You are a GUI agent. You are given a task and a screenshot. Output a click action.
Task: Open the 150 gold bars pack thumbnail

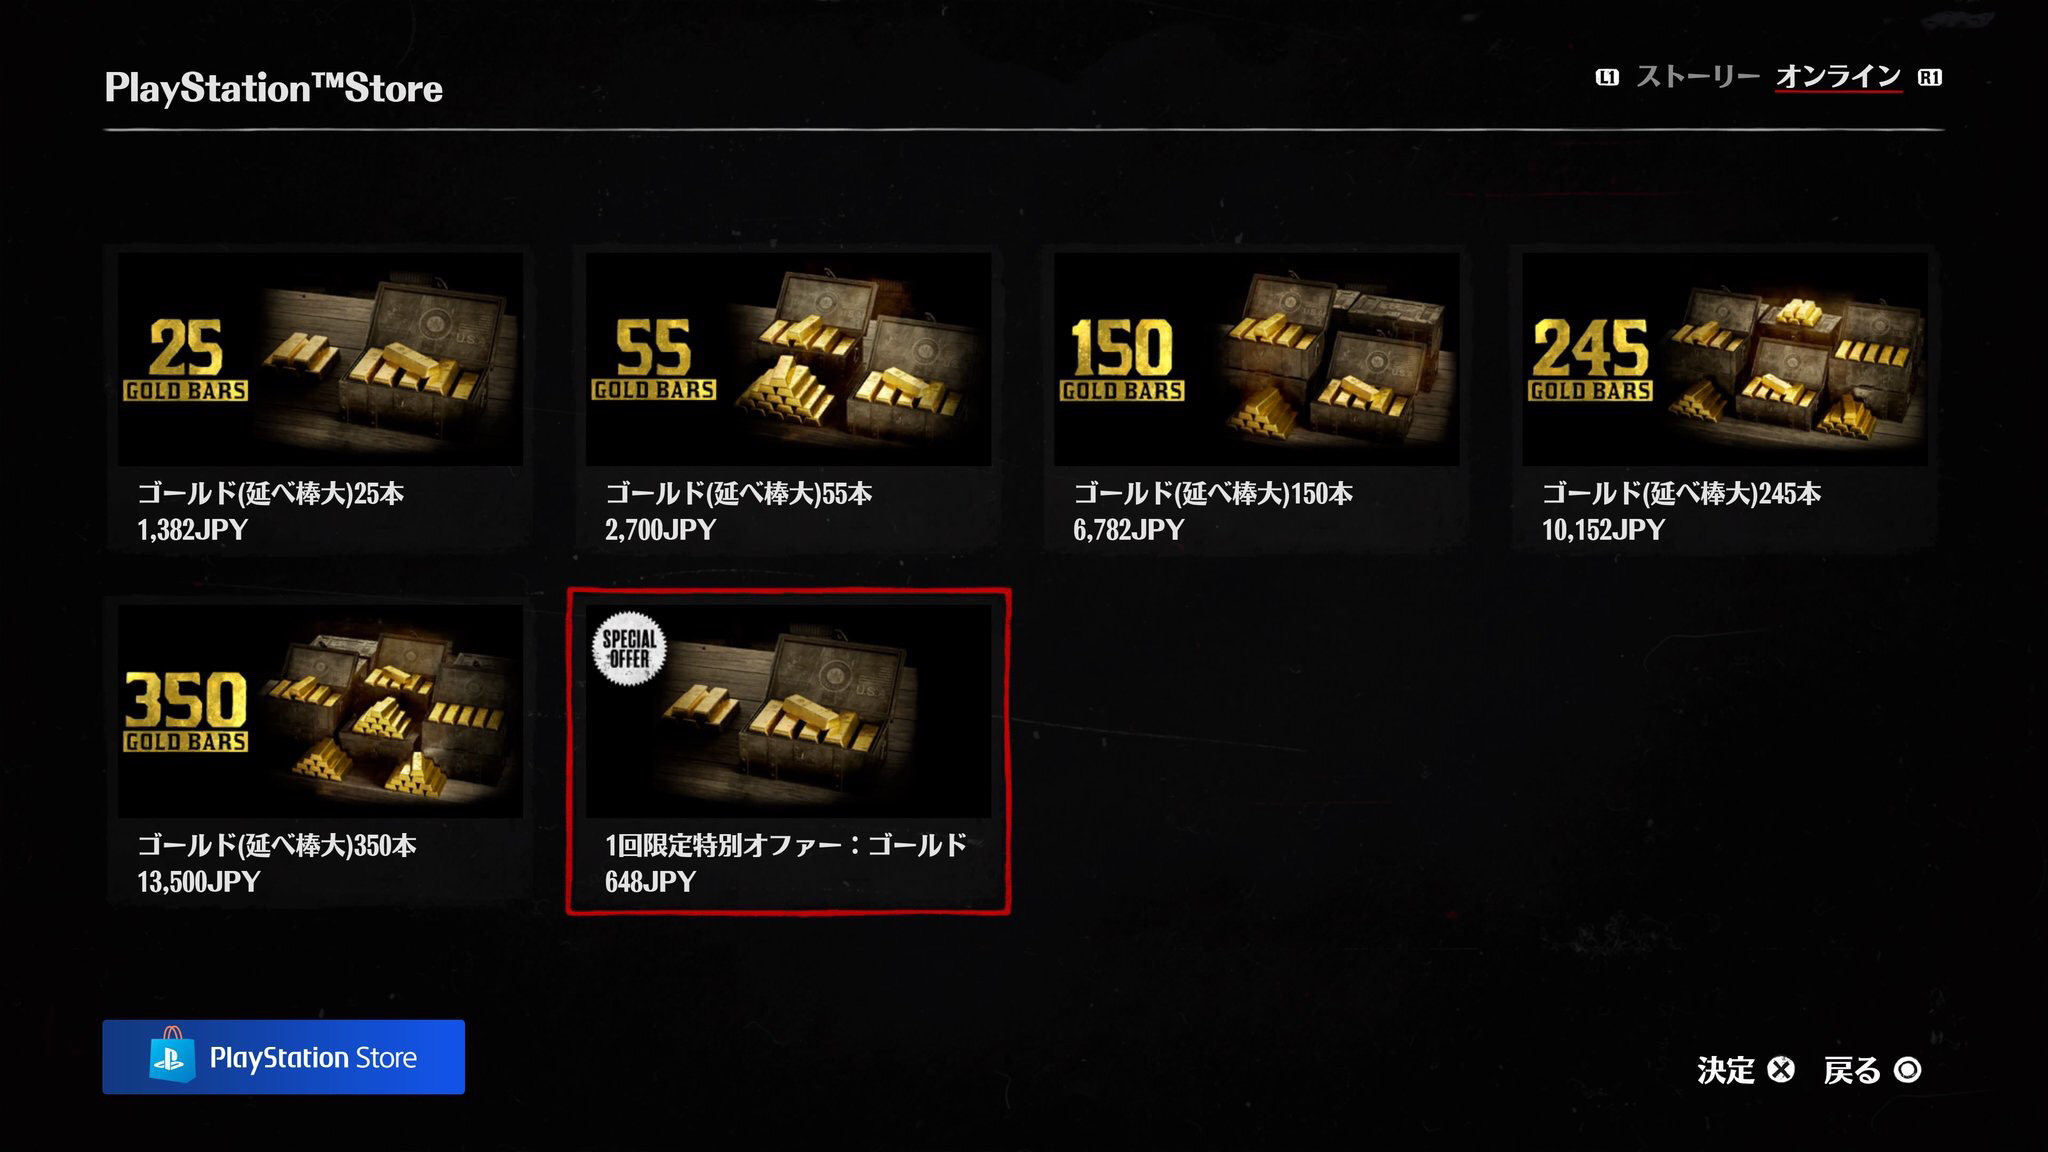pos(1257,359)
